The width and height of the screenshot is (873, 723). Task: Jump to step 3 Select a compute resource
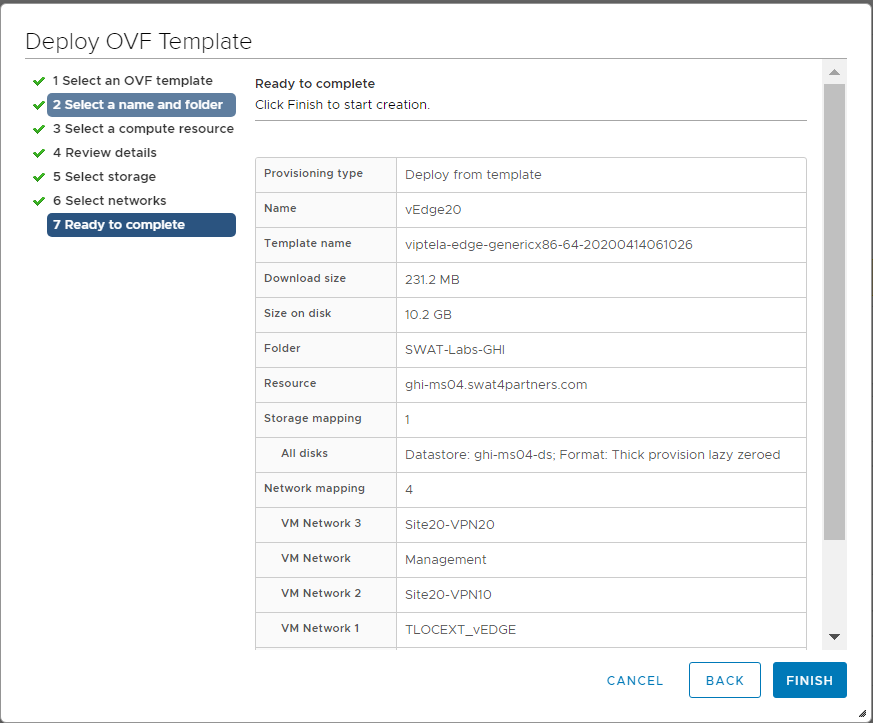[x=143, y=129]
